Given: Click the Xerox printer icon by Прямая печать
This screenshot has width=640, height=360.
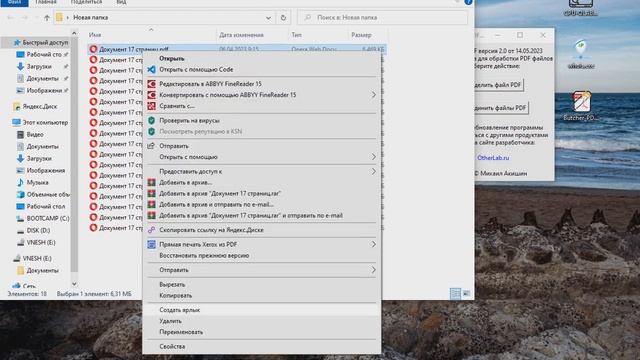Looking at the screenshot, I should click(x=151, y=244).
